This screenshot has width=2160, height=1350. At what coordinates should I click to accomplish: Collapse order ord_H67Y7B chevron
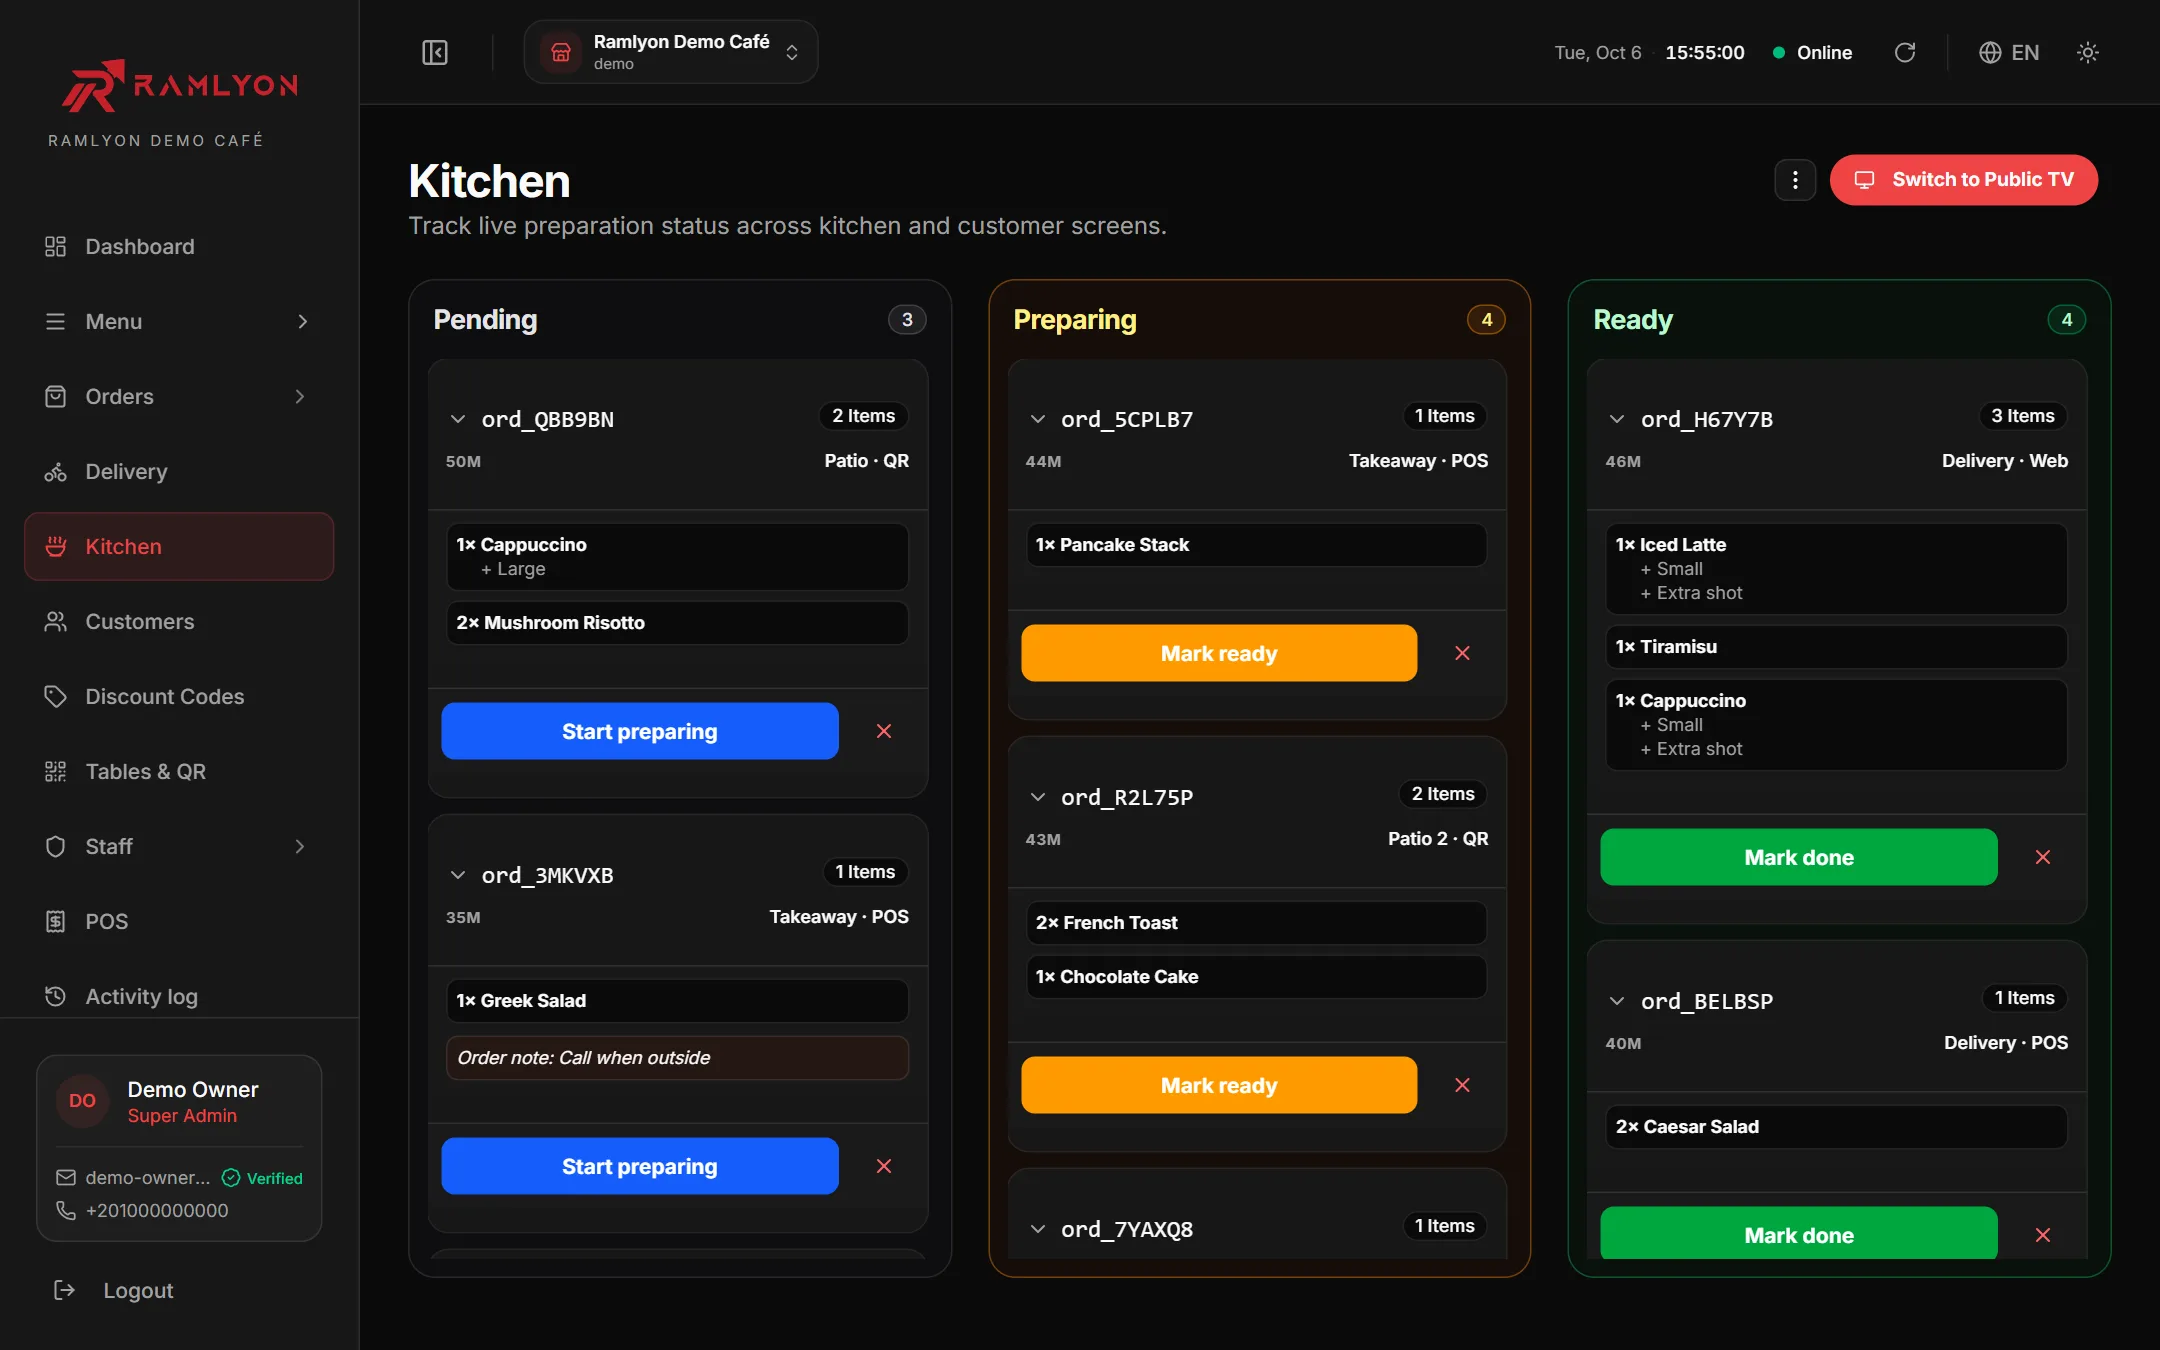[x=1617, y=419]
